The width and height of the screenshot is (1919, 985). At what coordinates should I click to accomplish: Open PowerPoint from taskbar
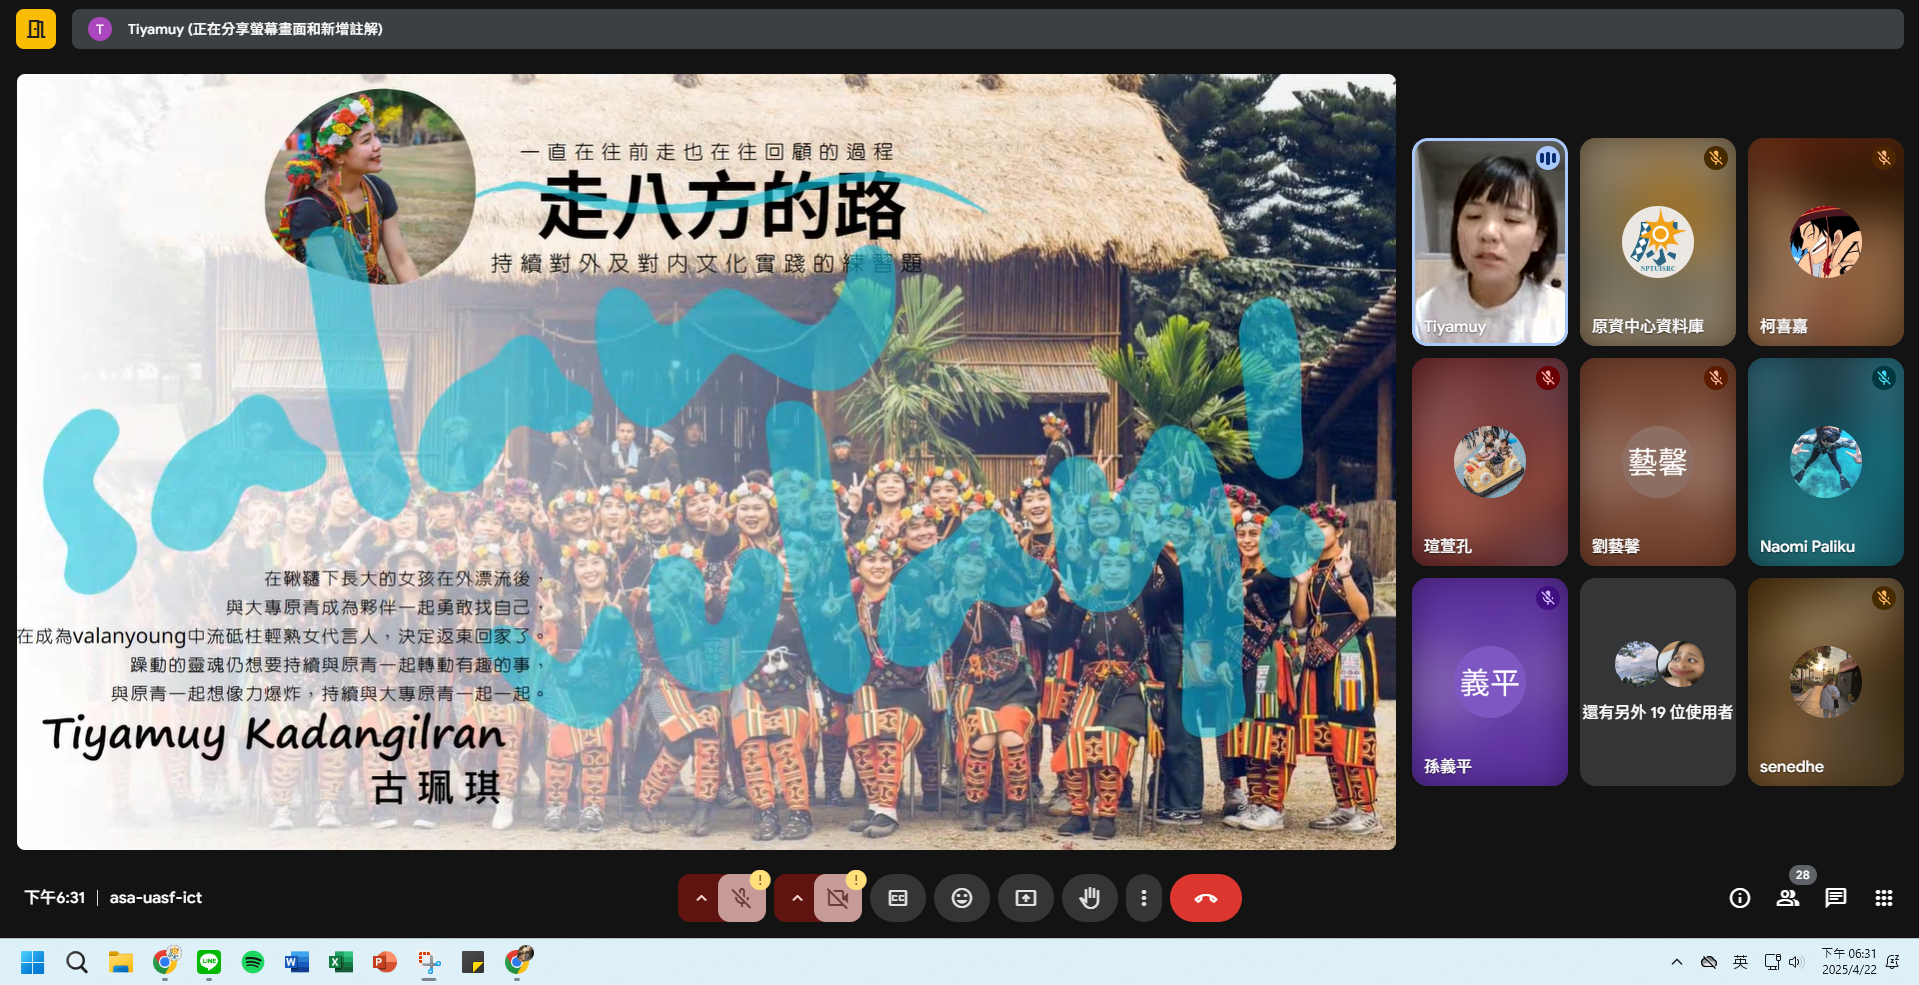tap(385, 962)
